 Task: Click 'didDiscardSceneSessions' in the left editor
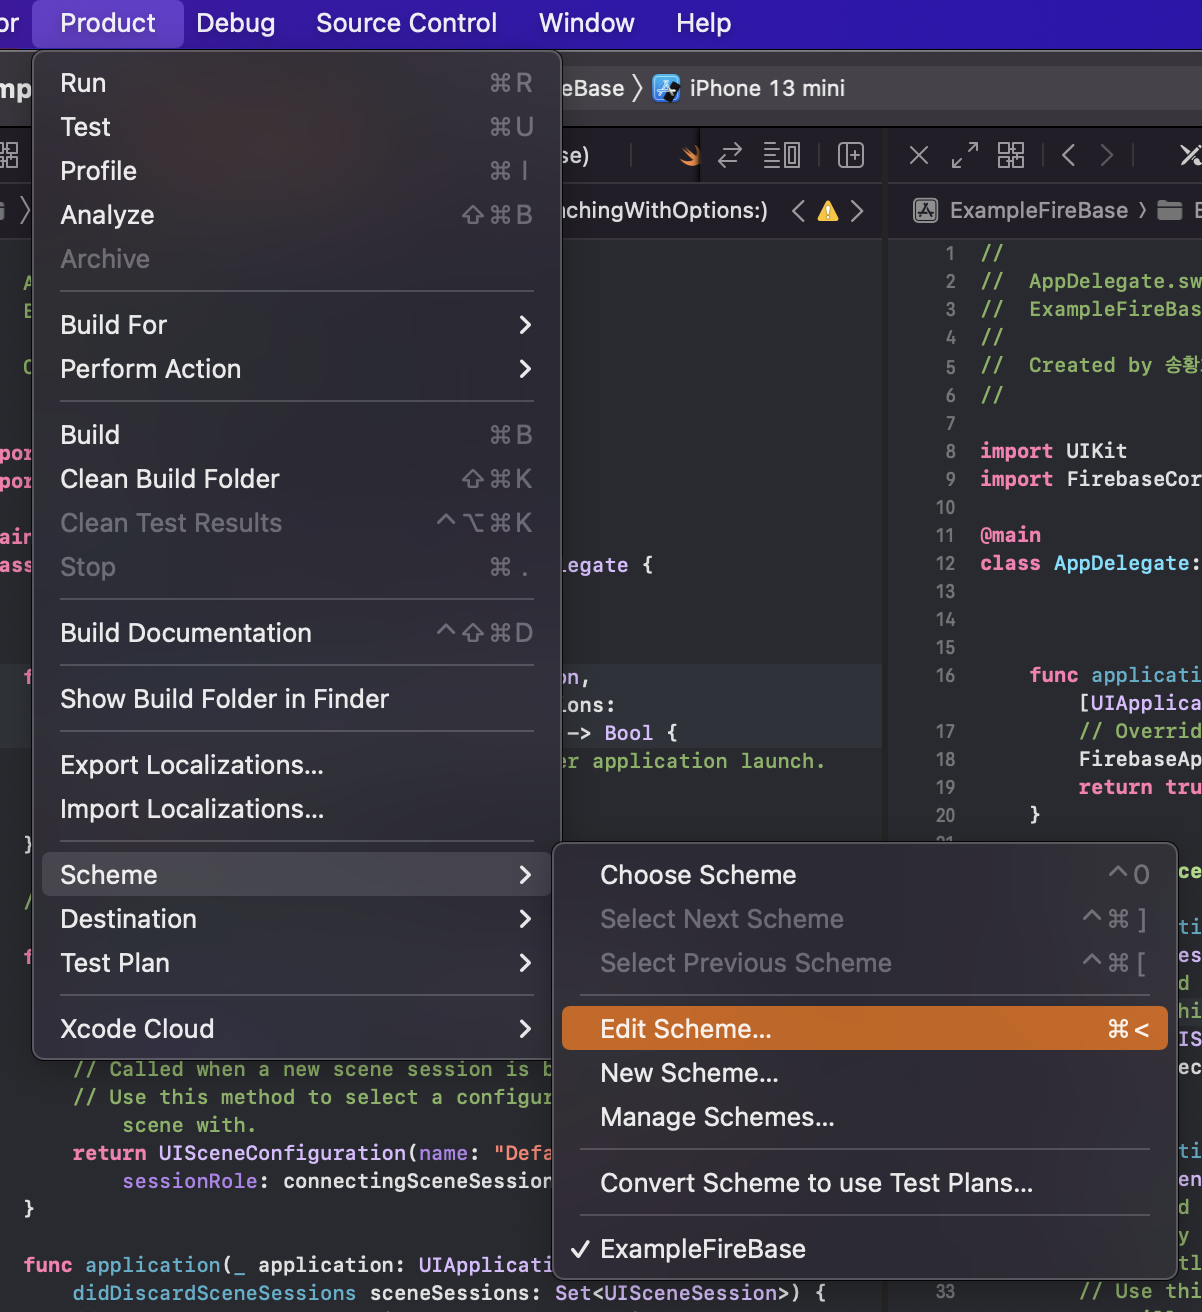[x=214, y=1293]
